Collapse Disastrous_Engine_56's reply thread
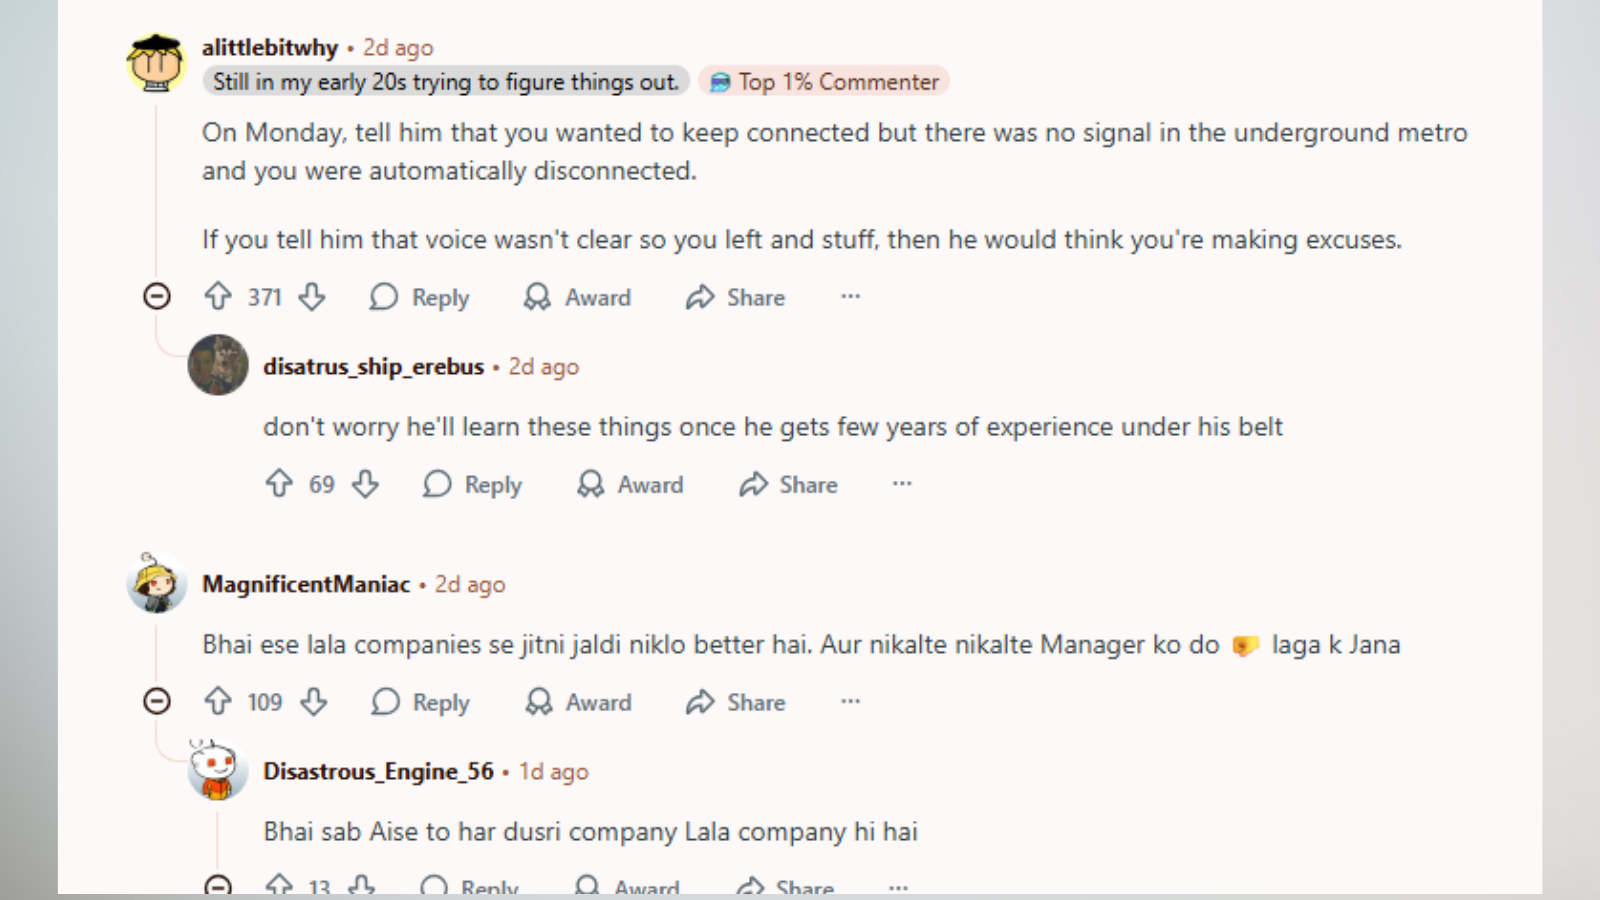 pyautogui.click(x=218, y=886)
